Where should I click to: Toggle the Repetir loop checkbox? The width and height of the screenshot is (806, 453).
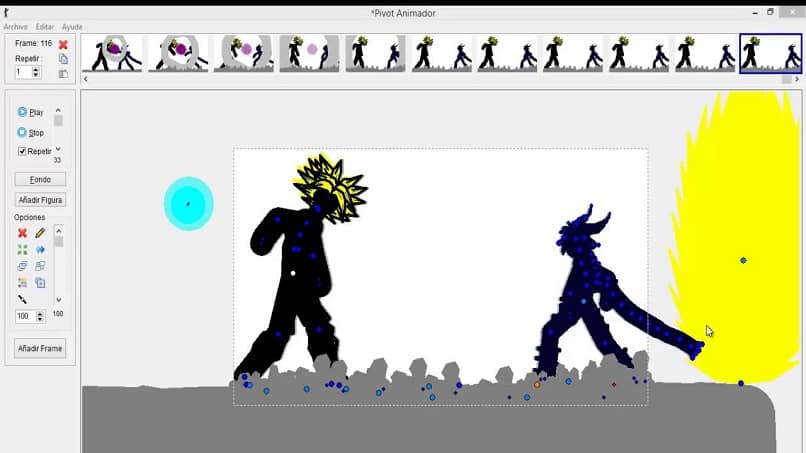click(22, 151)
